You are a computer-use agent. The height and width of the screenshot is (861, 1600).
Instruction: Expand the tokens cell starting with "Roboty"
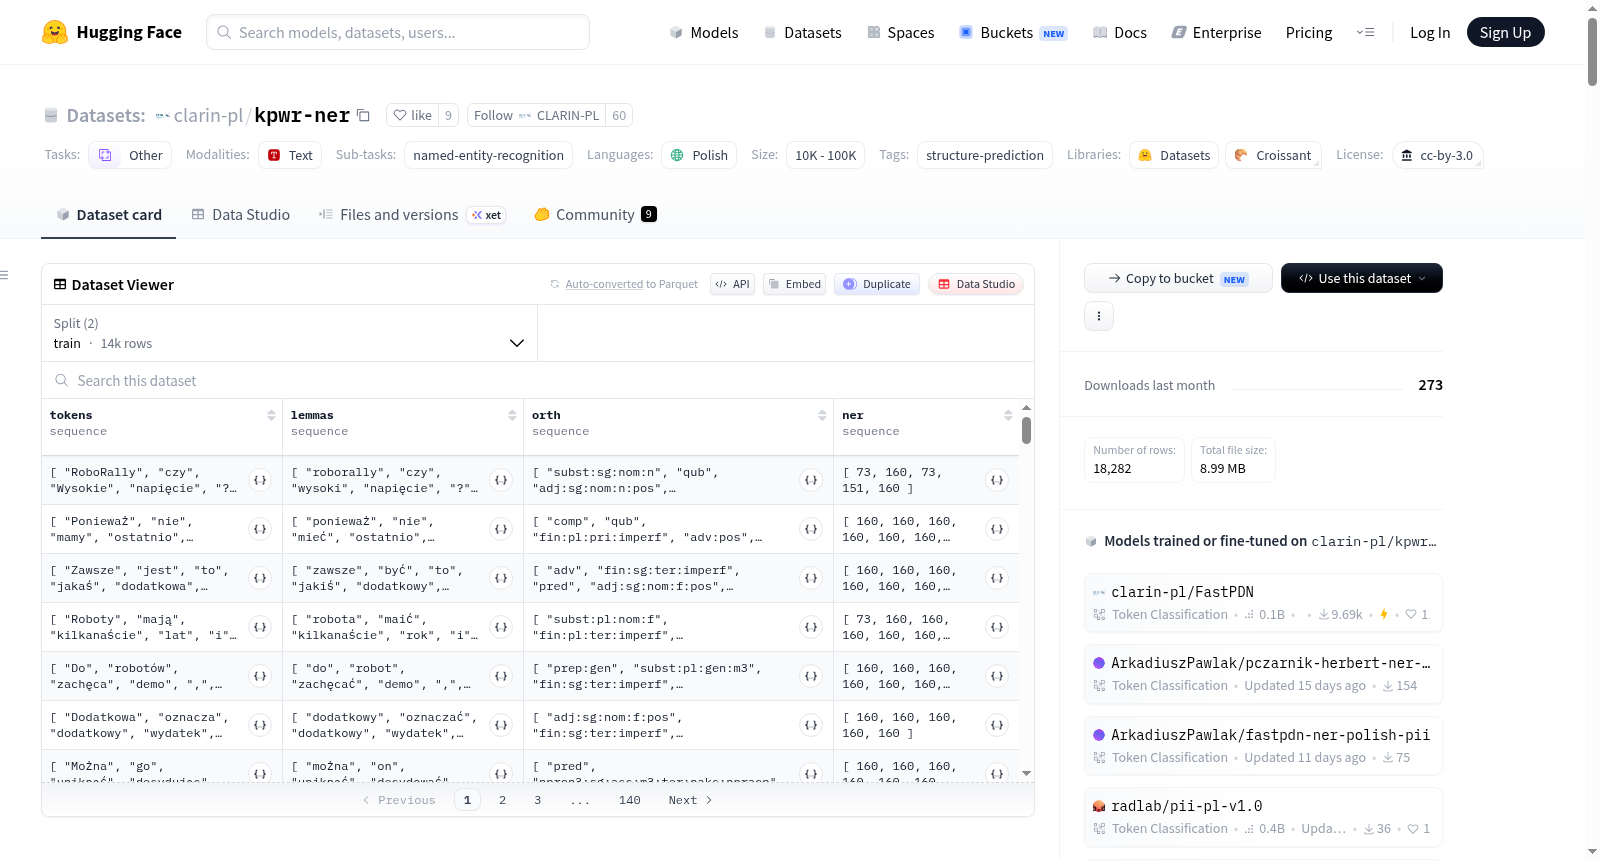[260, 627]
